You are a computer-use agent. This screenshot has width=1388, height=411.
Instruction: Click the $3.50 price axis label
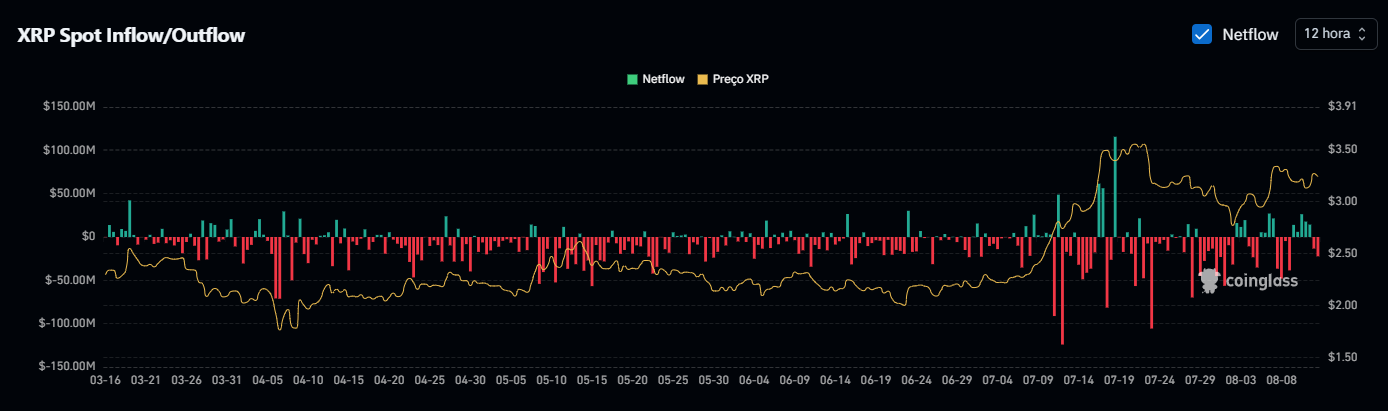[1341, 149]
